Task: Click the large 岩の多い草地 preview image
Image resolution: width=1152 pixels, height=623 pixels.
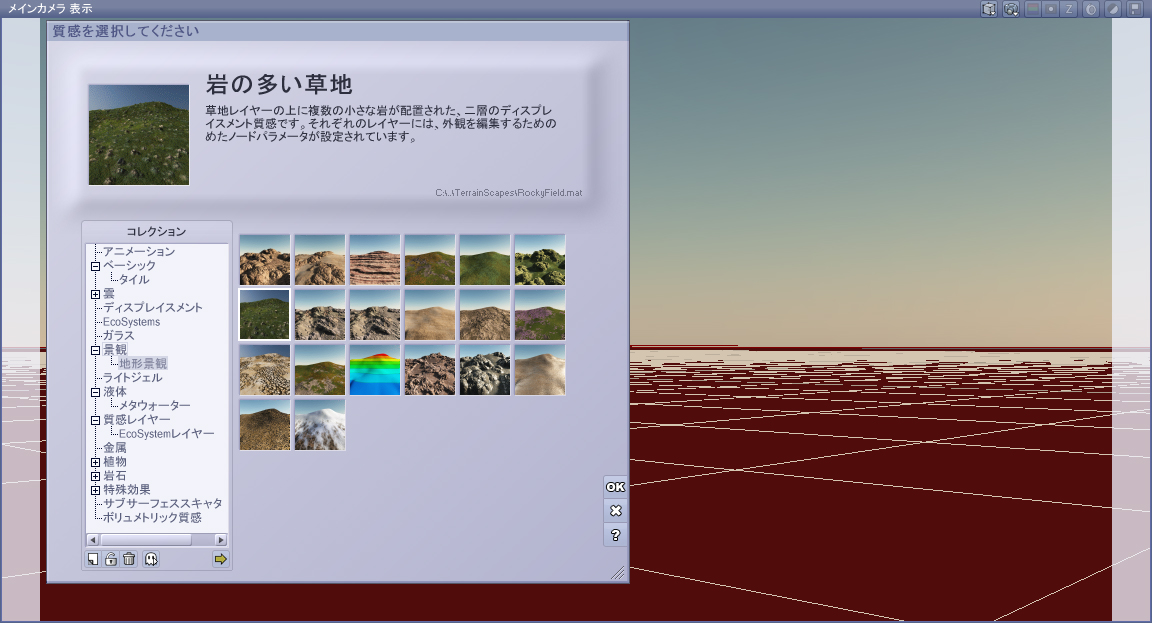Action: pyautogui.click(x=139, y=134)
